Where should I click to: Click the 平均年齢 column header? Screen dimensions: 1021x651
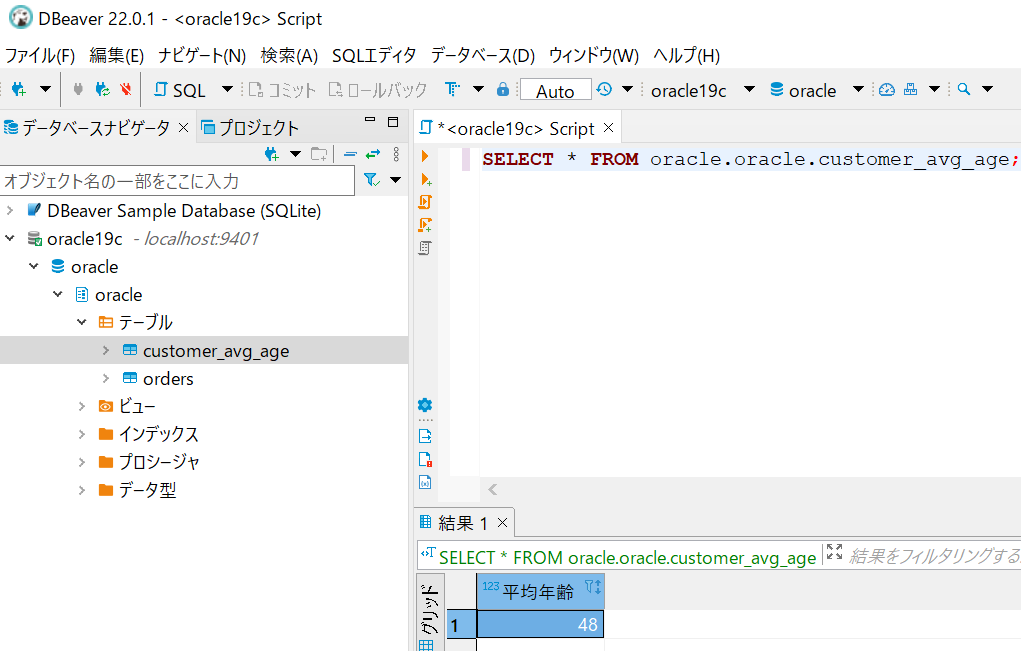540,591
